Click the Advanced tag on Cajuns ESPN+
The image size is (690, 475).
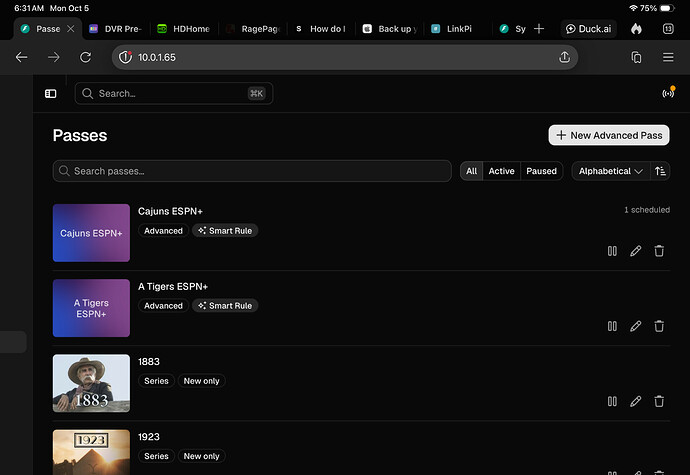click(163, 231)
